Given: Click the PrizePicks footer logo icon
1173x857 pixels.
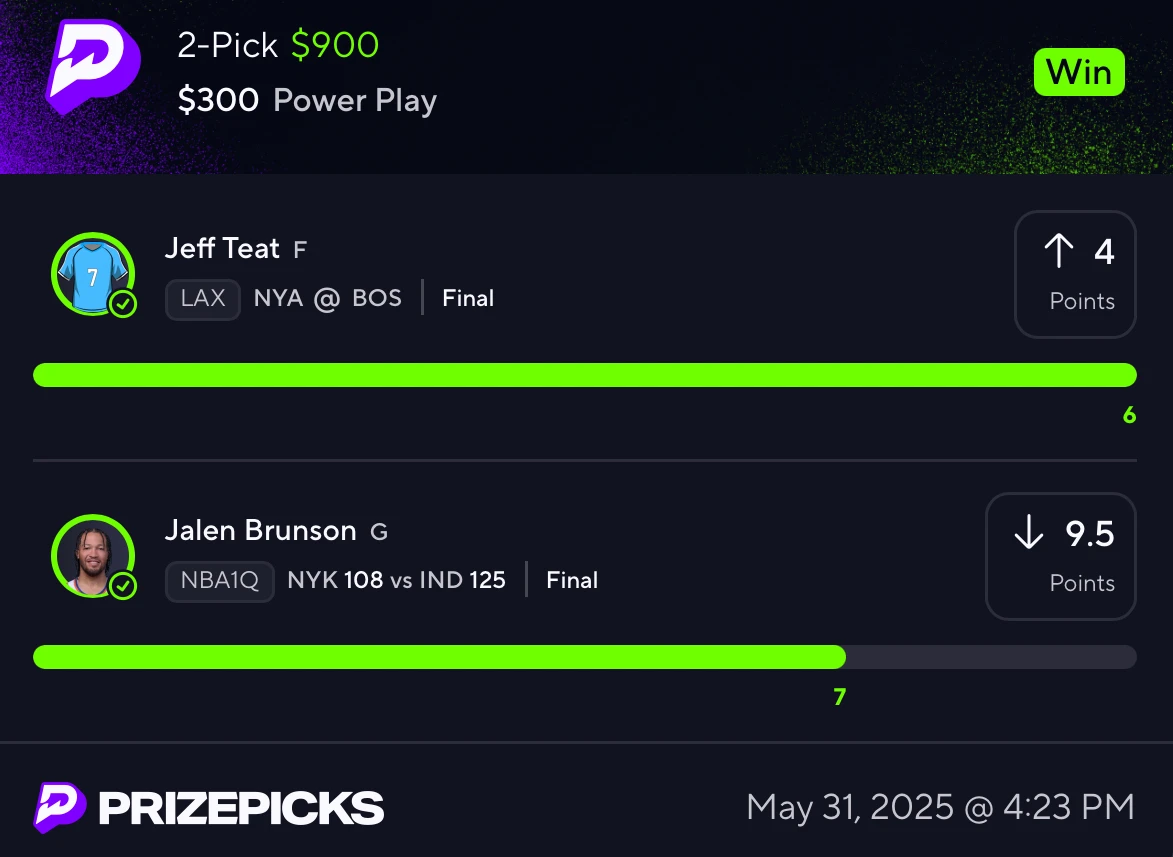Looking at the screenshot, I should click(x=60, y=808).
